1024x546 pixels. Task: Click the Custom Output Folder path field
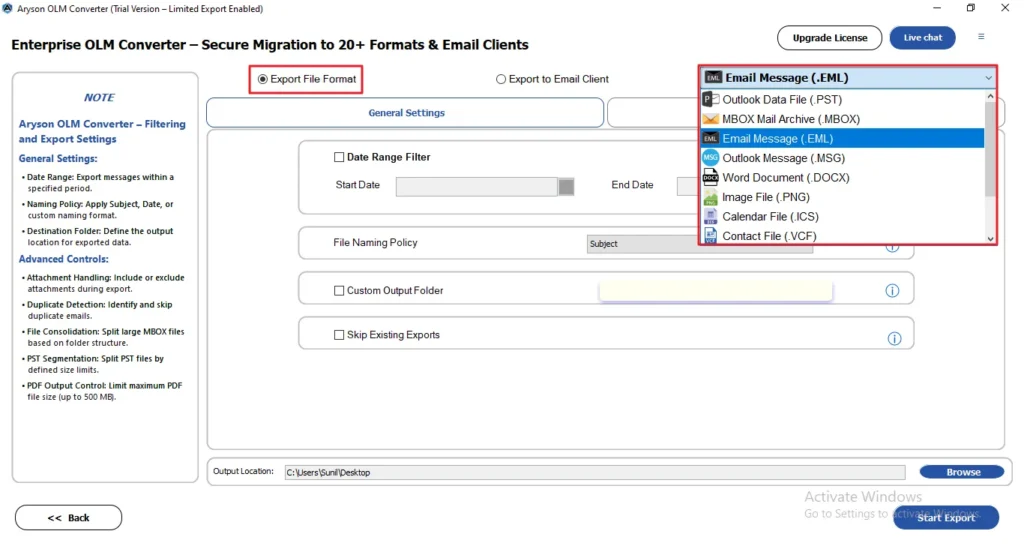coord(716,291)
